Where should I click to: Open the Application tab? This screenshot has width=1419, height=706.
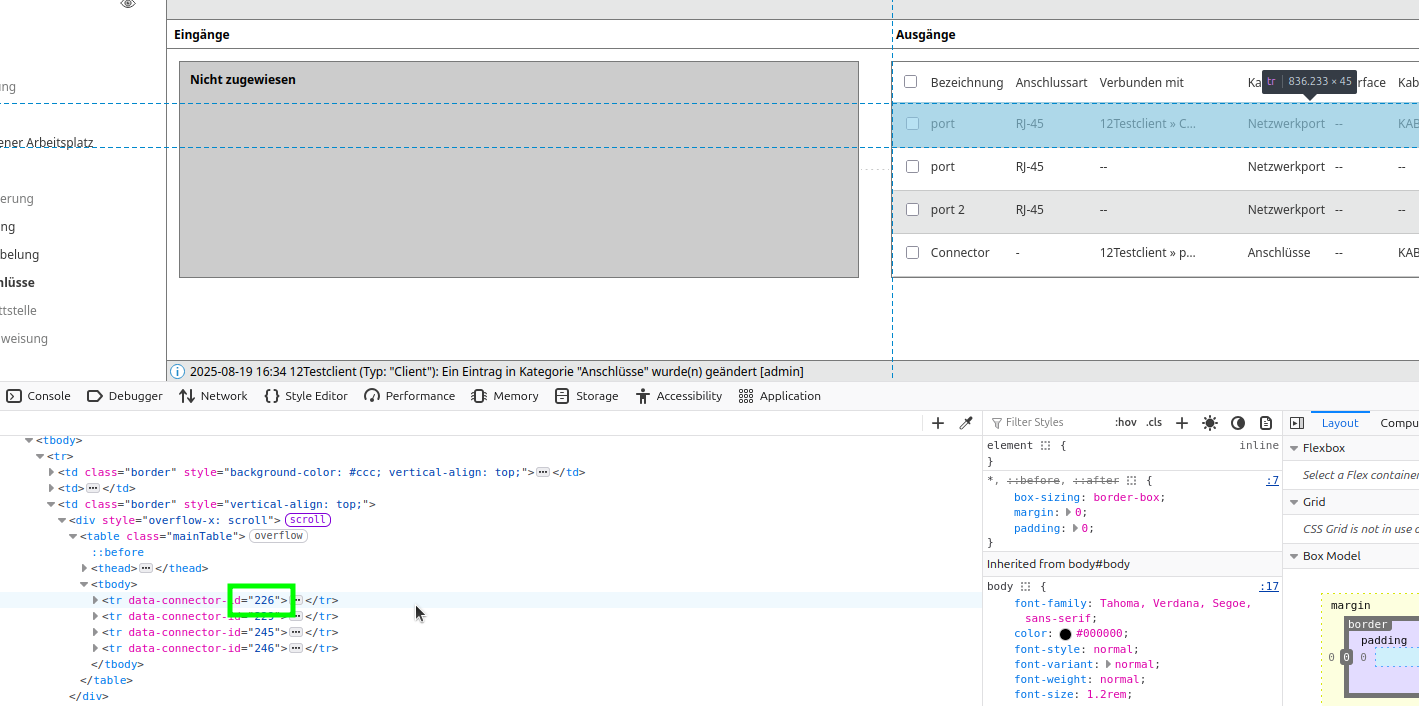pyautogui.click(x=780, y=396)
